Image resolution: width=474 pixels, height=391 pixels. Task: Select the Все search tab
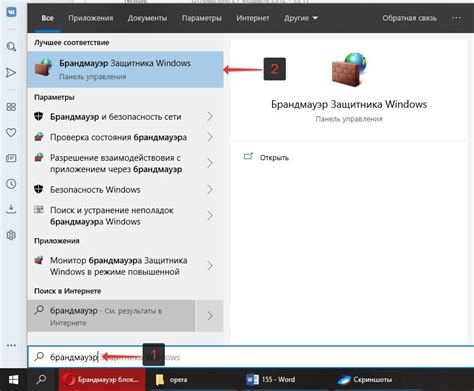click(x=47, y=18)
